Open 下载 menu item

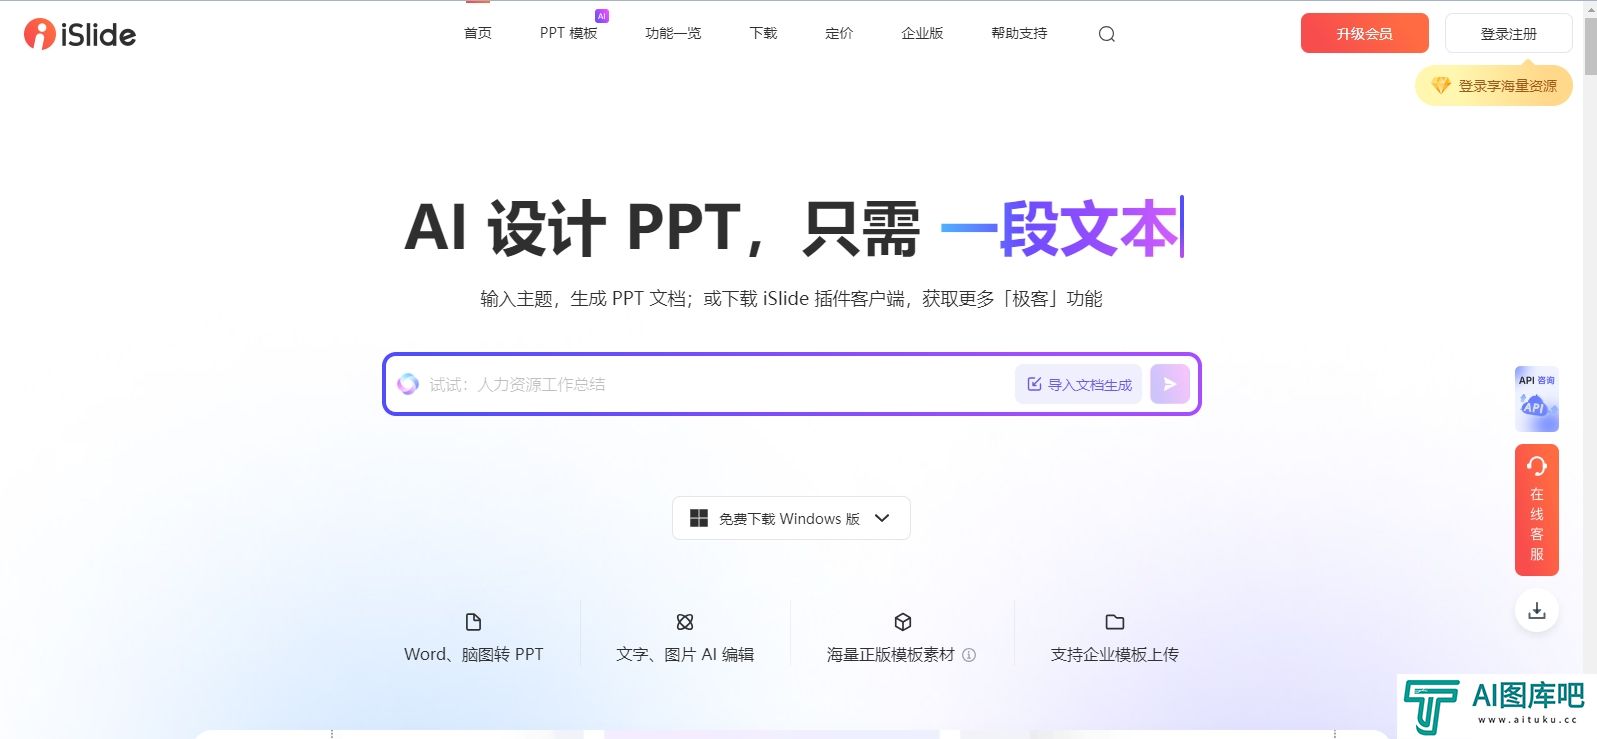point(763,33)
